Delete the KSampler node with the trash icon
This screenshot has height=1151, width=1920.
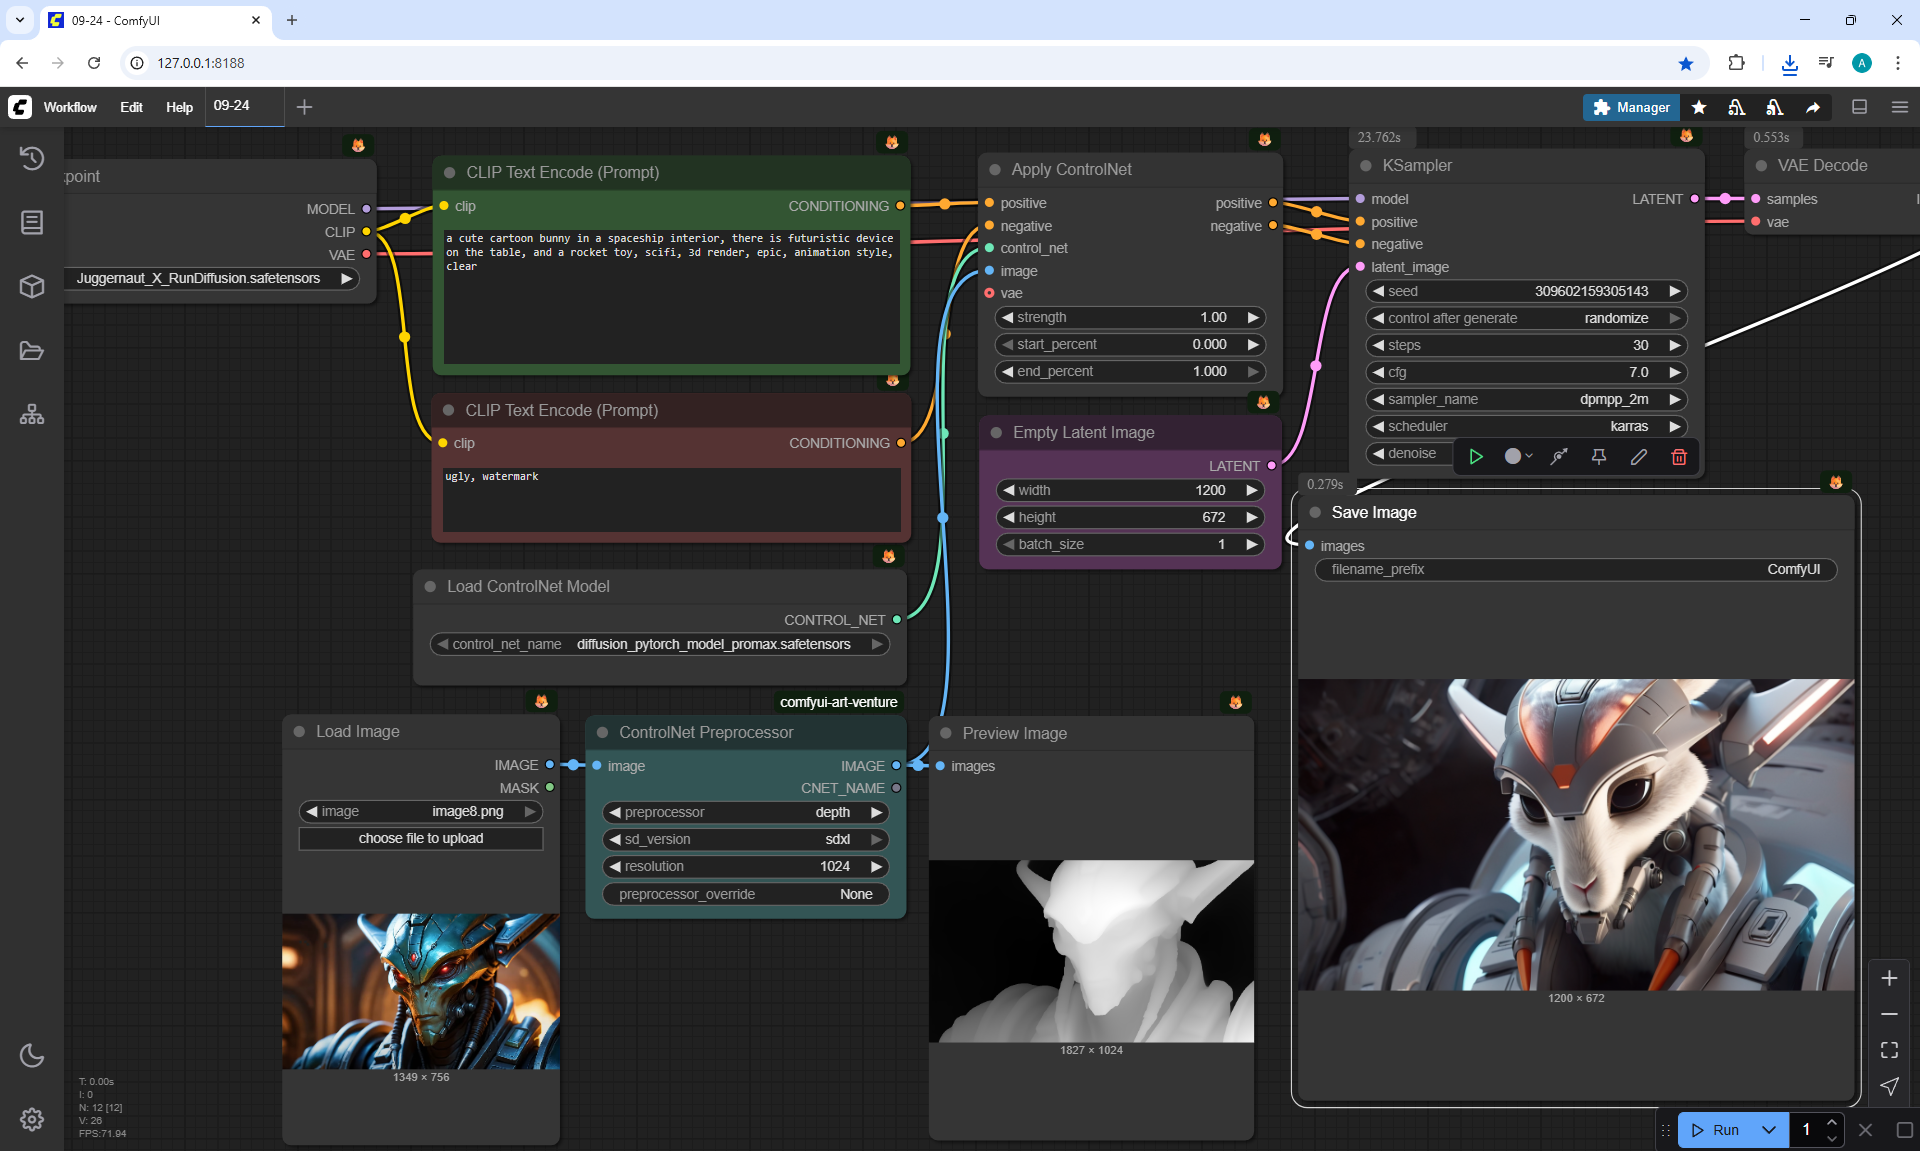point(1679,457)
